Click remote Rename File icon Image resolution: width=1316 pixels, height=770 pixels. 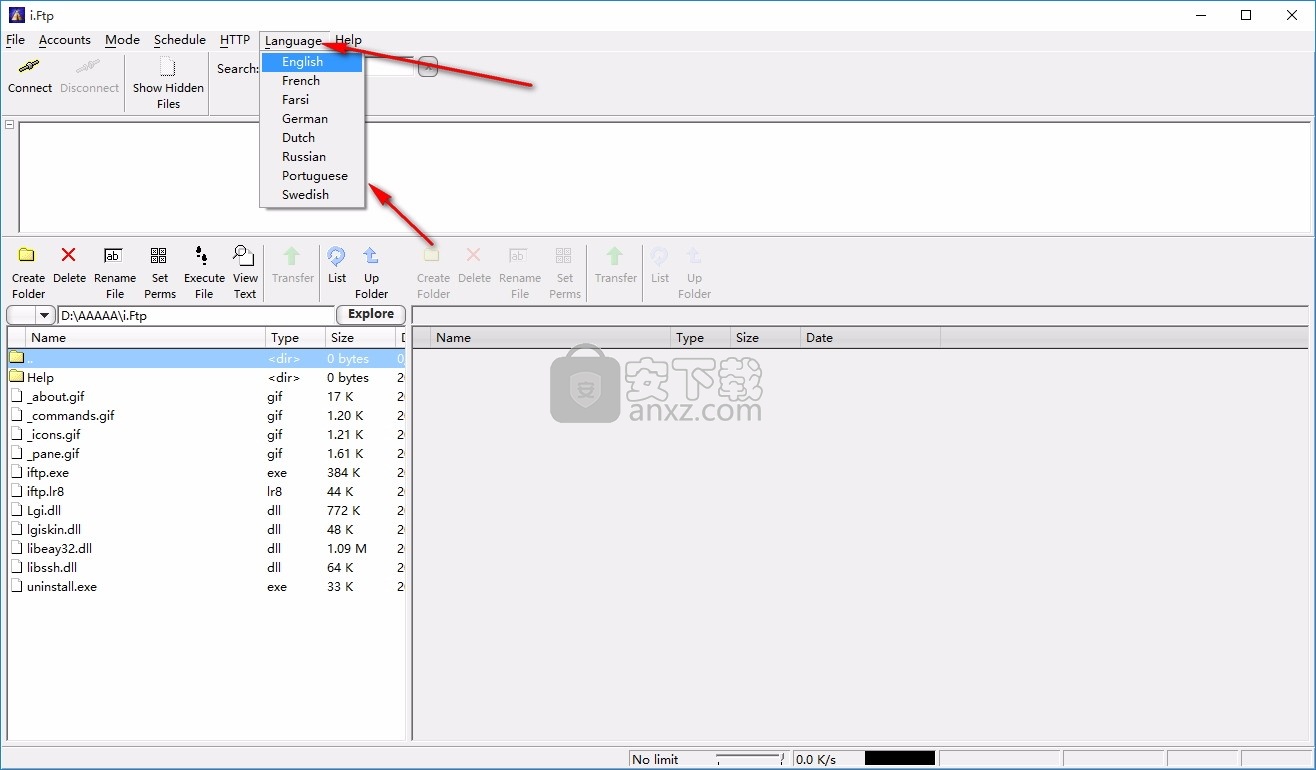pyautogui.click(x=518, y=255)
